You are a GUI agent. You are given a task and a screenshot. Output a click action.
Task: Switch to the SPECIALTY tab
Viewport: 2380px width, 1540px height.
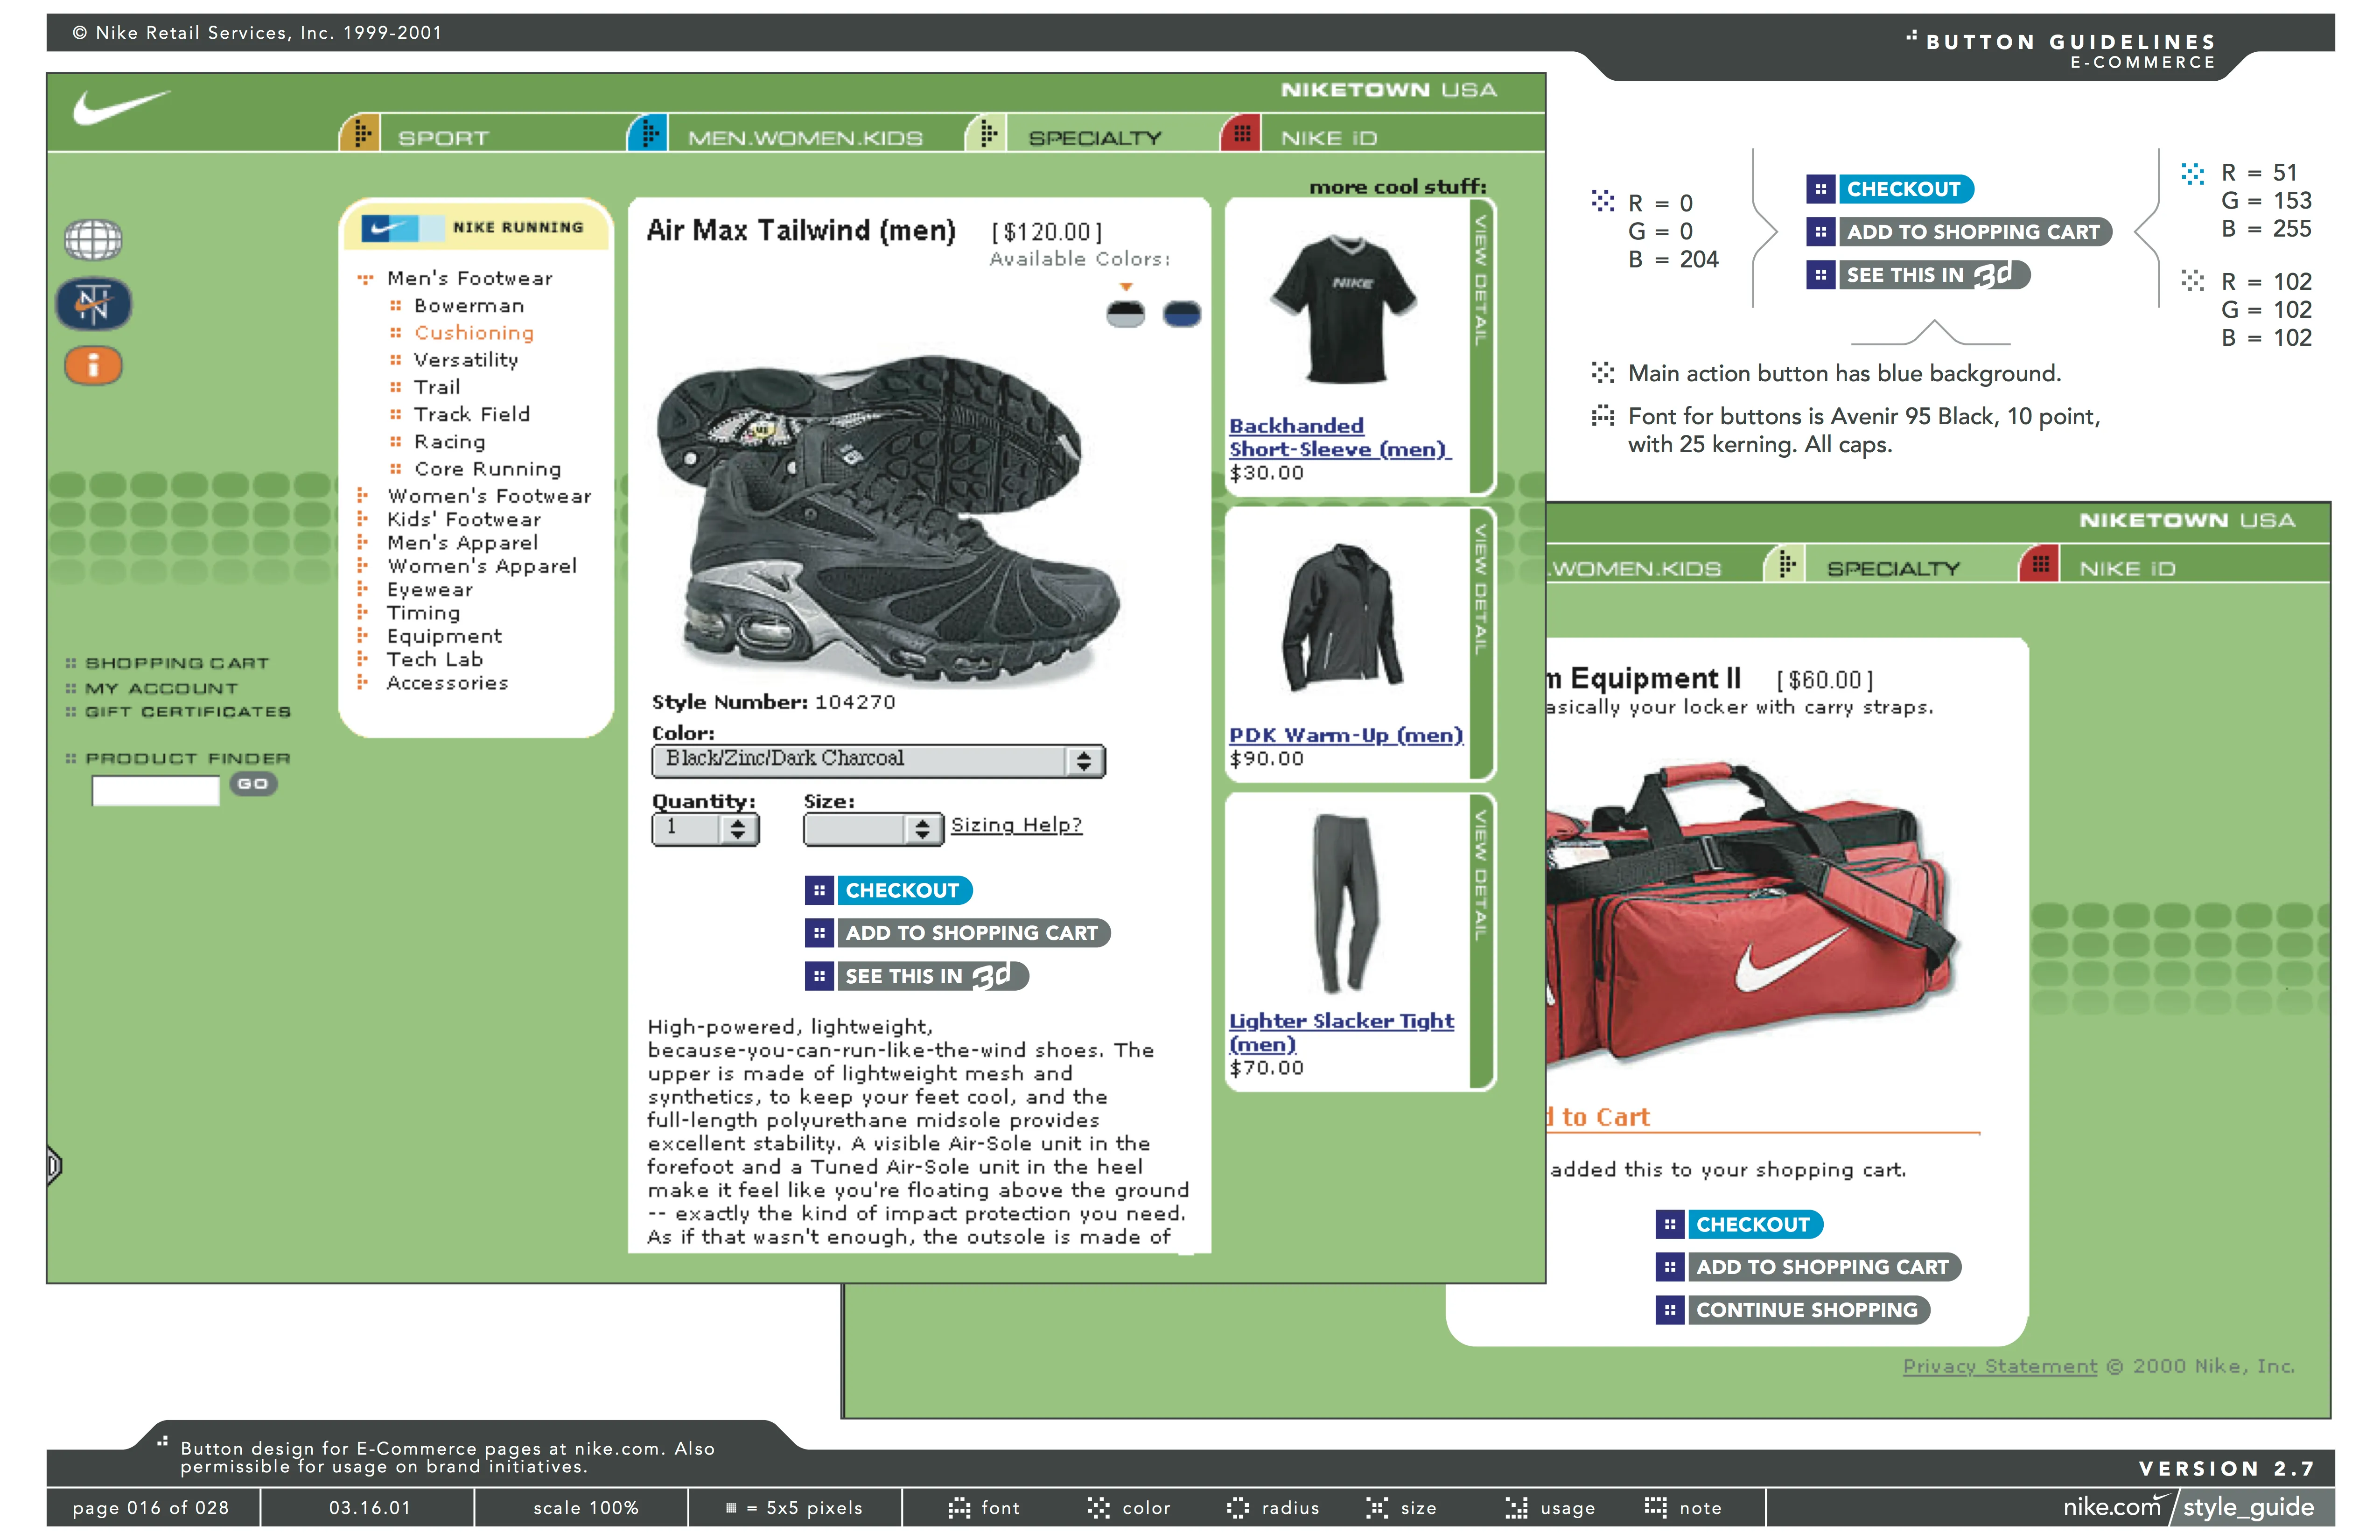(1095, 138)
